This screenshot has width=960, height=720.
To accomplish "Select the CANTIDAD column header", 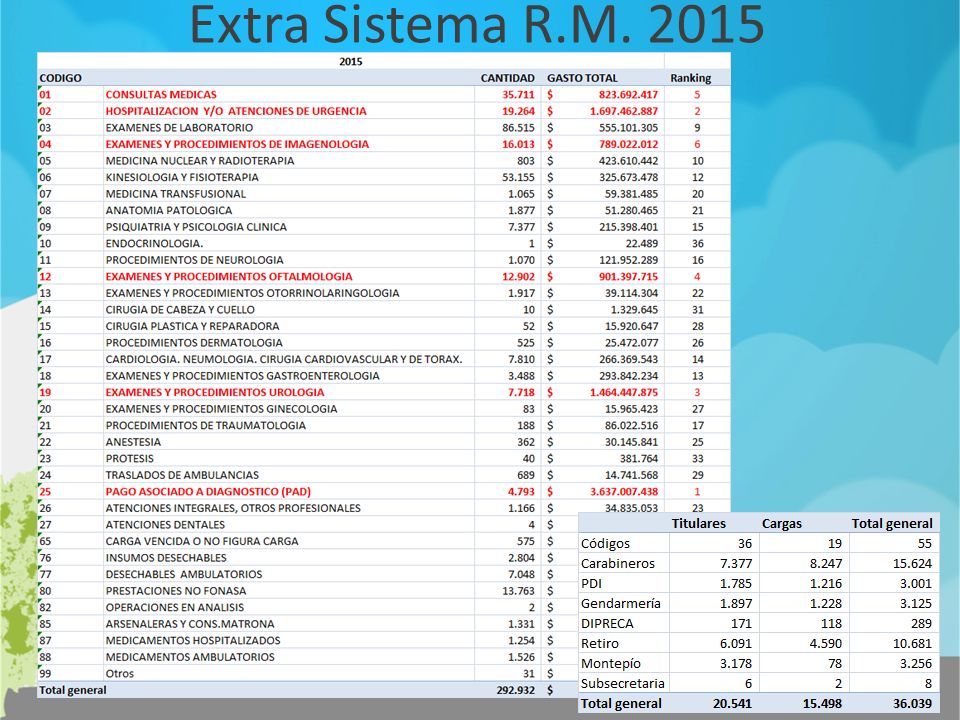I will 508,78.
